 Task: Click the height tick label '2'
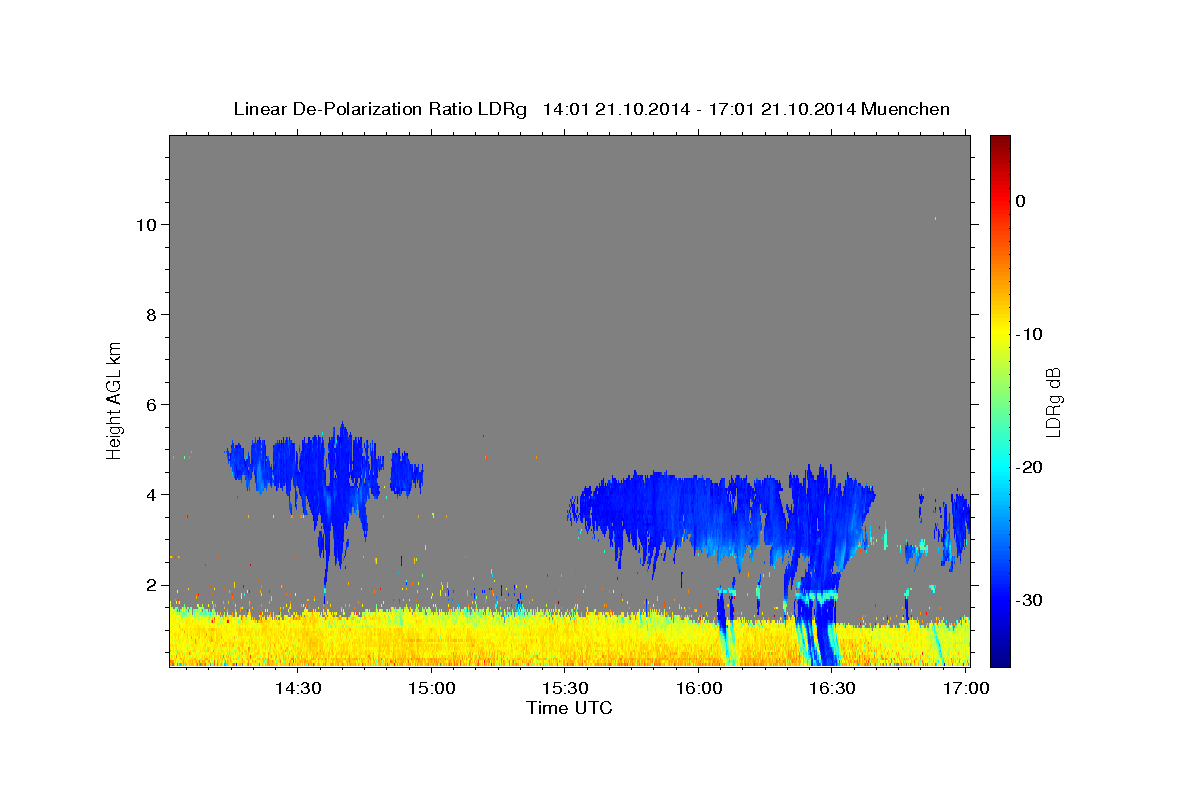[x=152, y=584]
